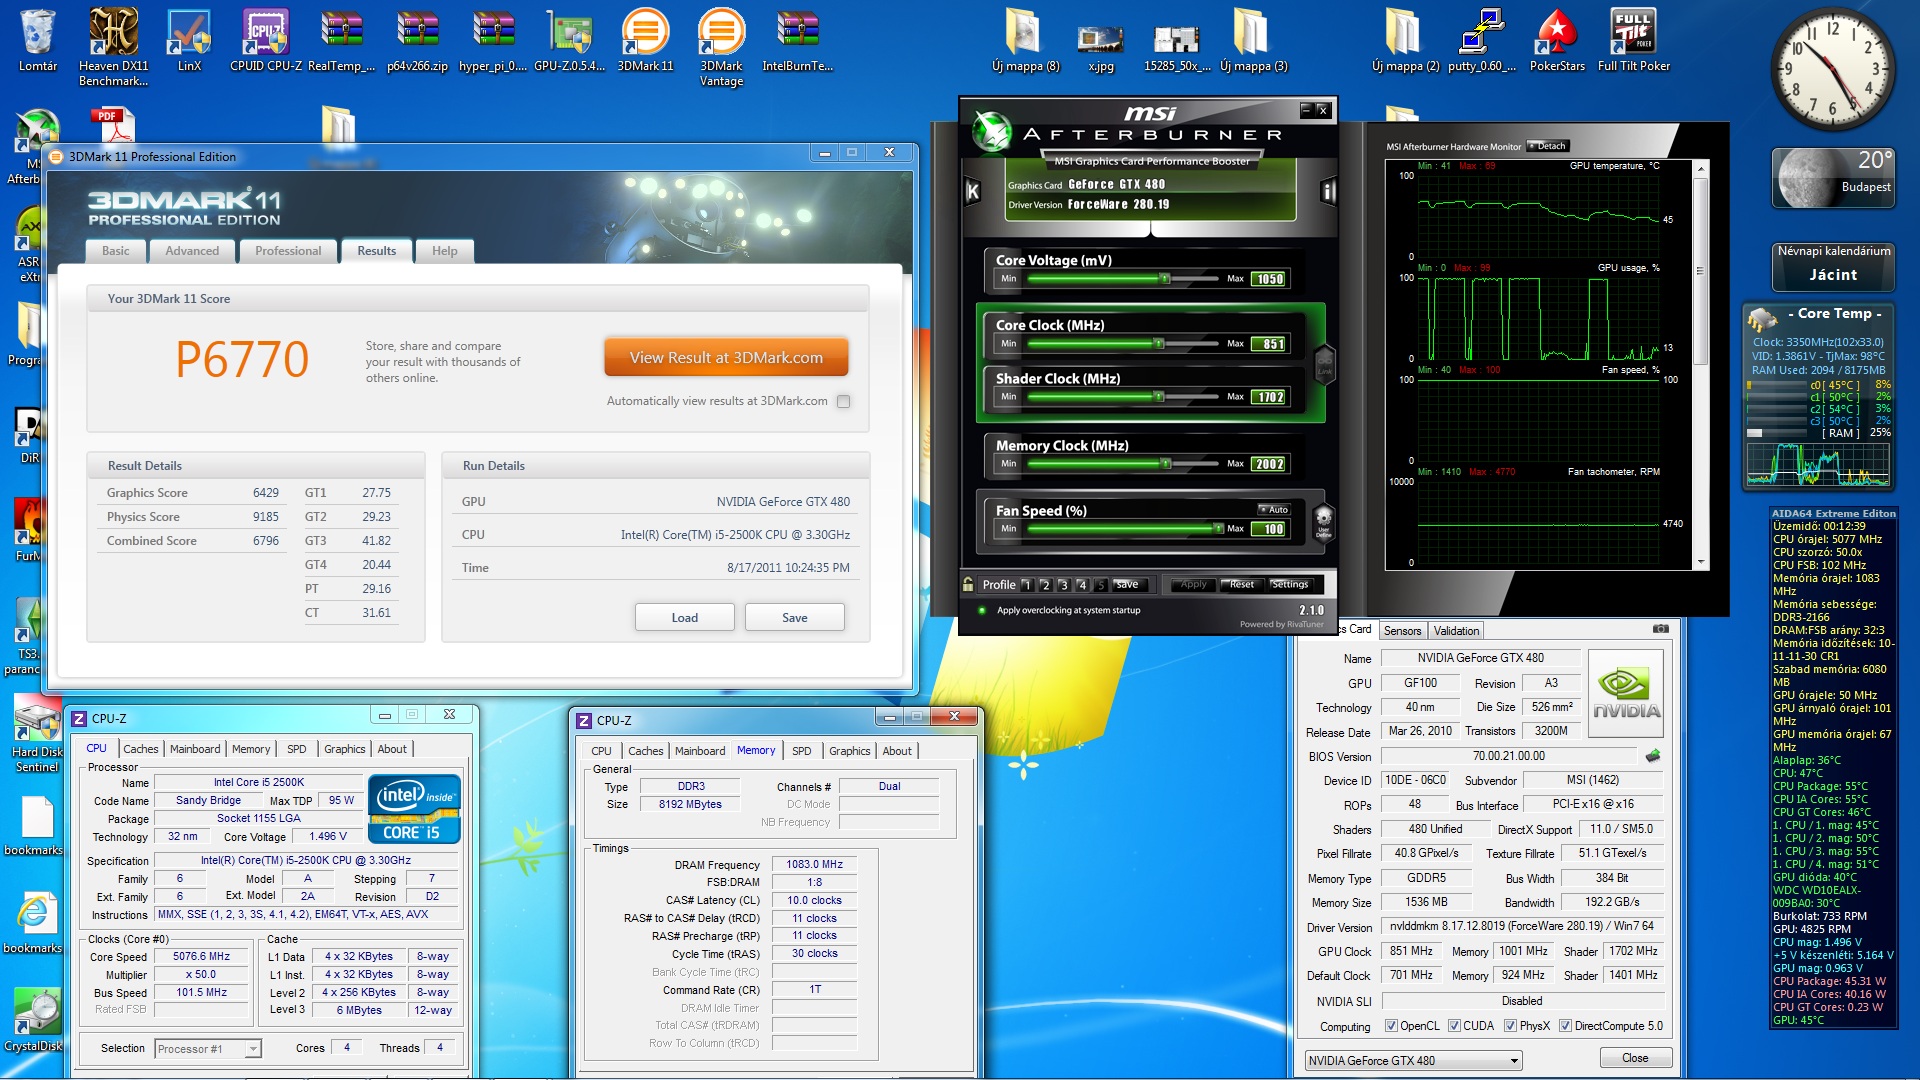Open Afterburner info panel icon

click(1328, 191)
